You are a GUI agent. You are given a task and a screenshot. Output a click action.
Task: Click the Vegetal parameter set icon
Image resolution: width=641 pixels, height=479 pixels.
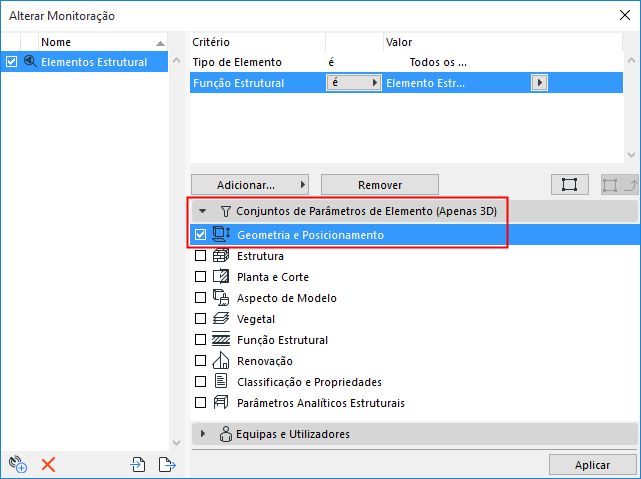(221, 319)
